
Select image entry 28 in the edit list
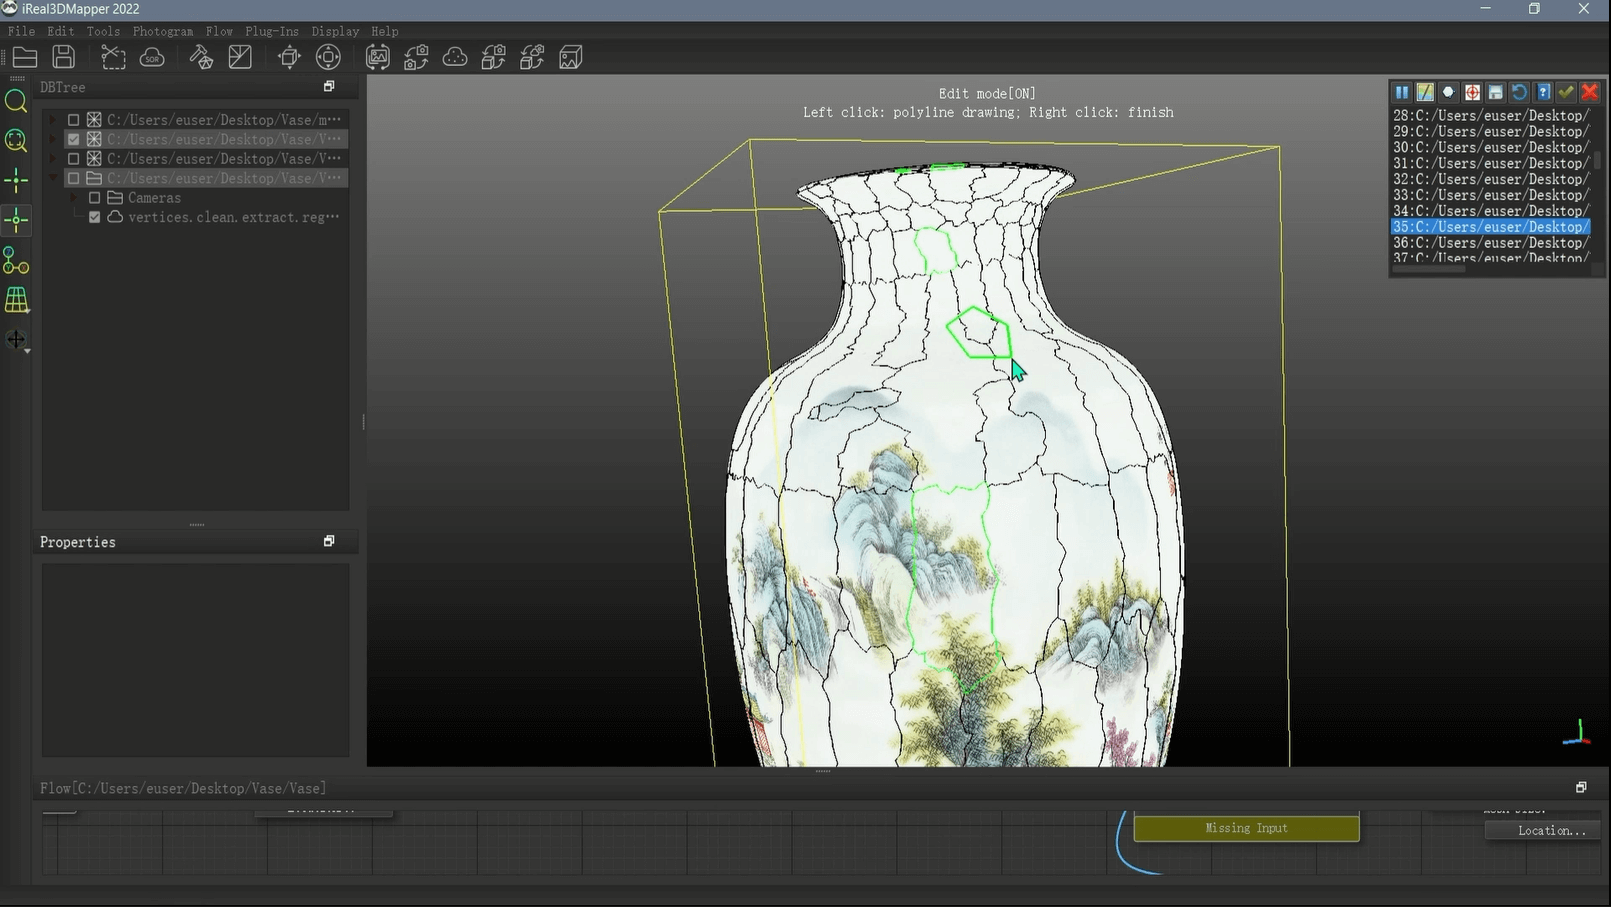(x=1490, y=115)
